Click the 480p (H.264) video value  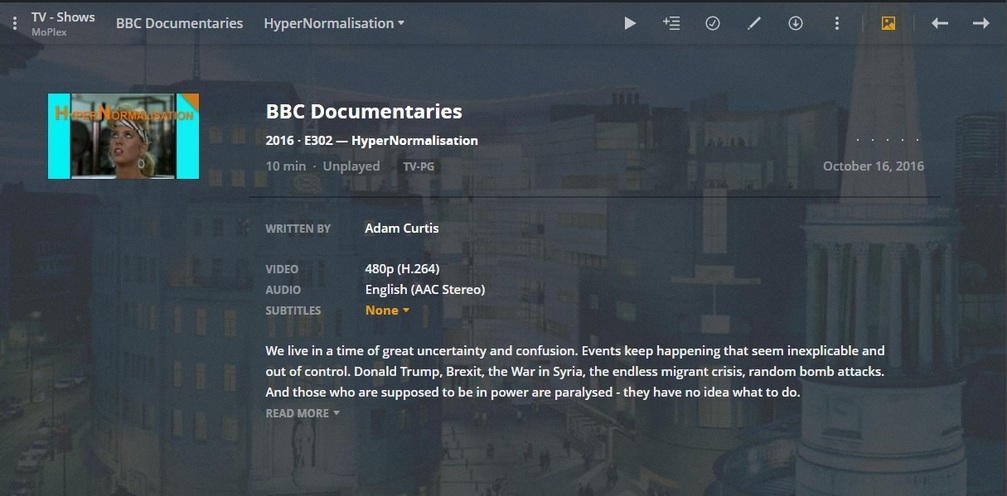[402, 269]
